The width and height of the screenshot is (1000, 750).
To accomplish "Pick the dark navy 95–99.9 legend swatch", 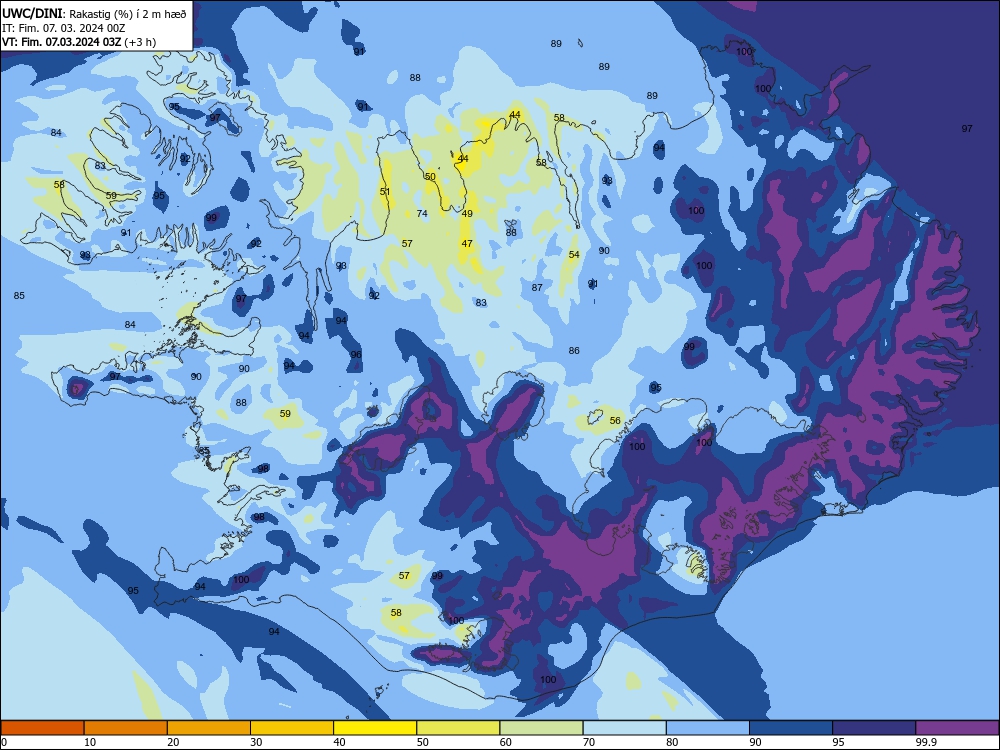I will click(874, 728).
